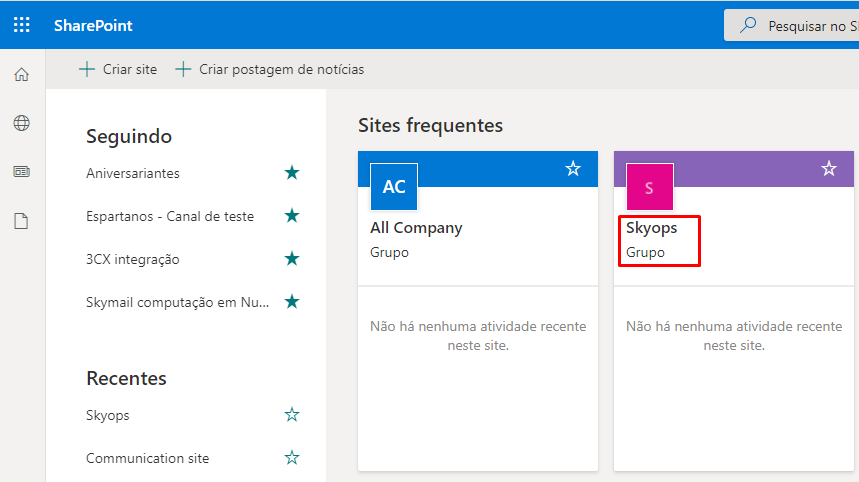
Task: Click the magnifier search icon
Action: 748,25
